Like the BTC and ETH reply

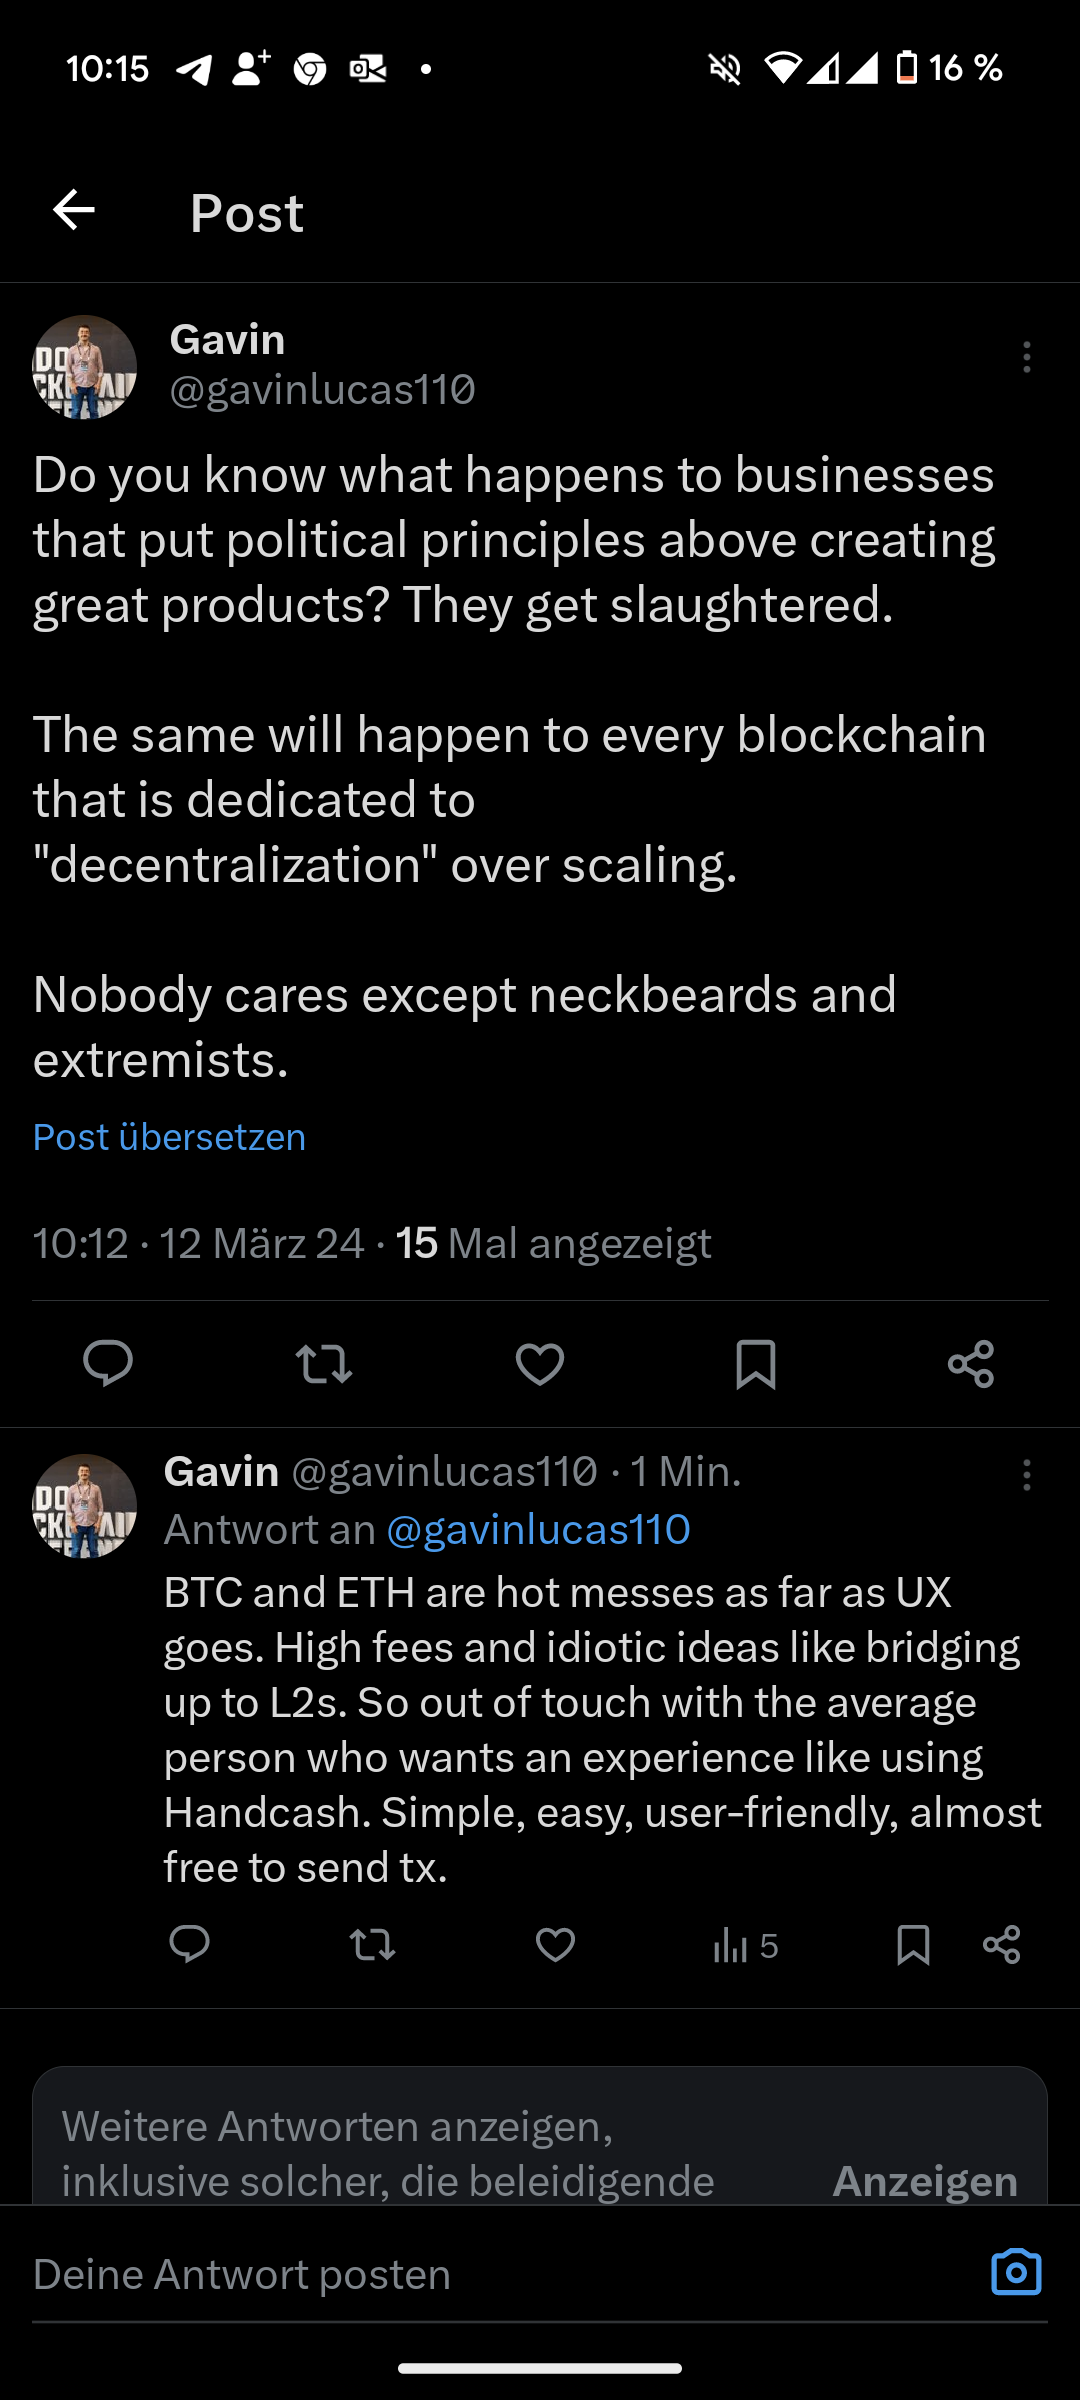click(555, 1945)
